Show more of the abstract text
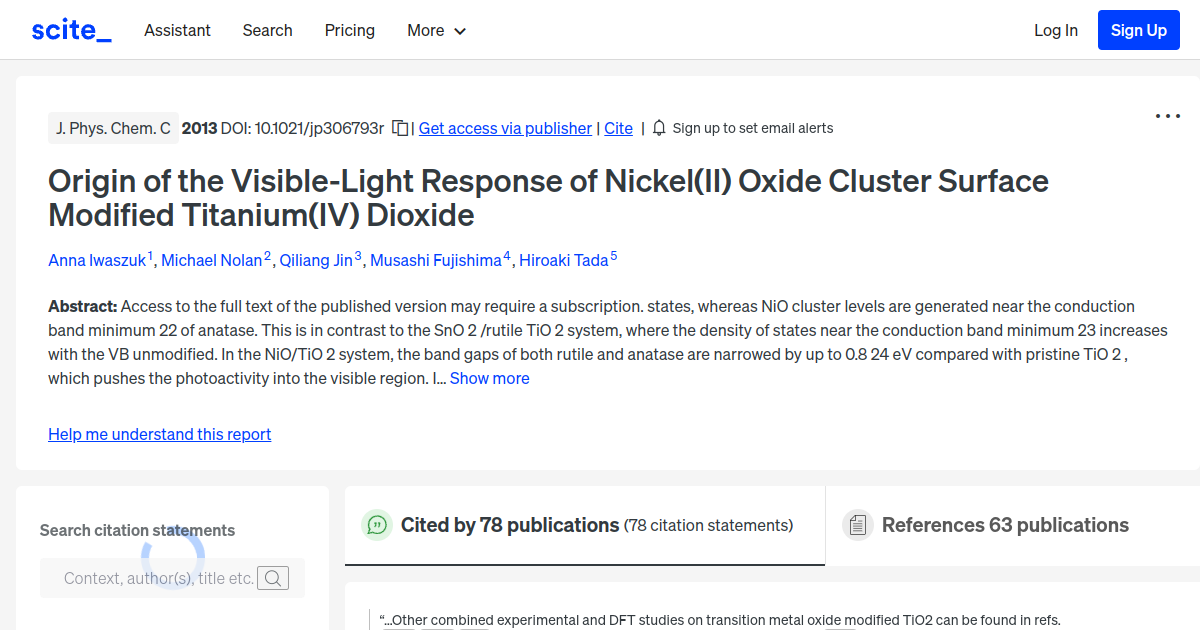 pos(489,378)
